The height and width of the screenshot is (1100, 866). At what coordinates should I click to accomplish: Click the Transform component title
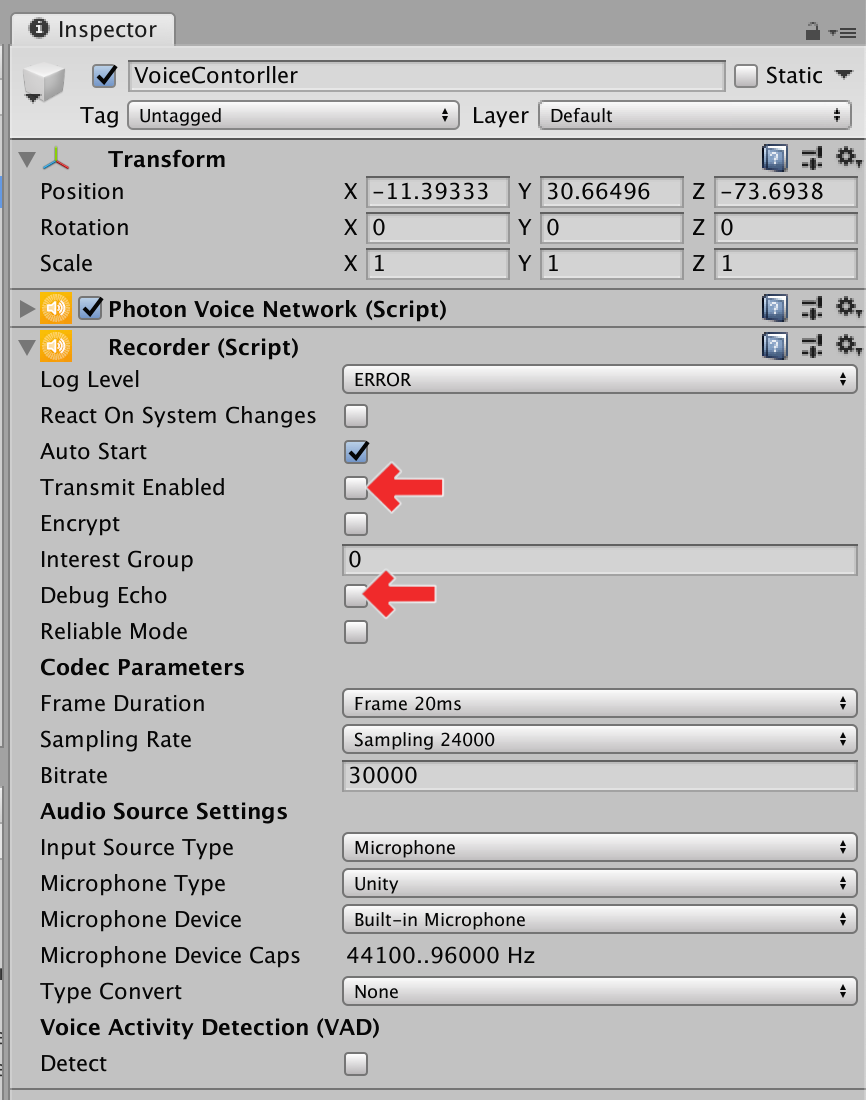pos(167,159)
